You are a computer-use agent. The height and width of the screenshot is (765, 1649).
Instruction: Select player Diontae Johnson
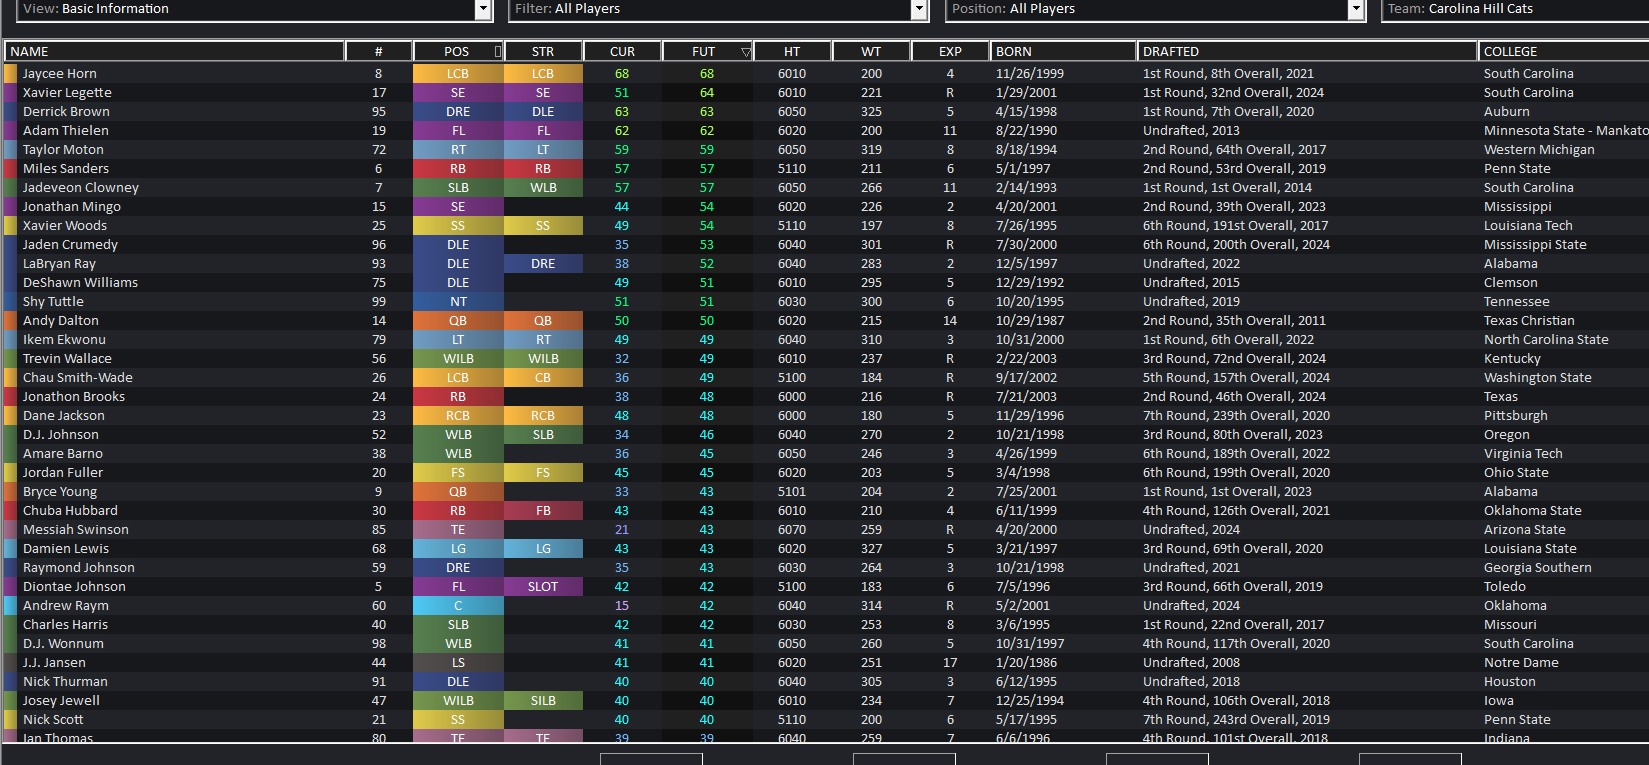(74, 586)
